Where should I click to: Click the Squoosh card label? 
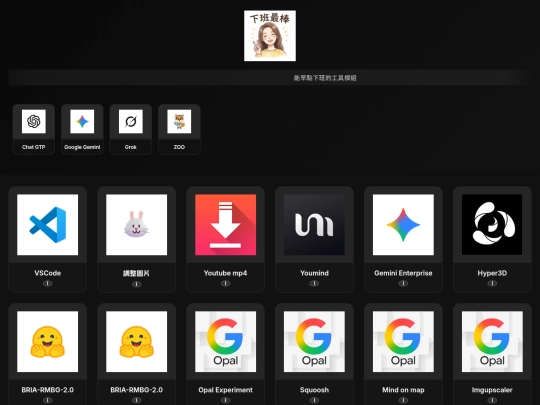[x=314, y=390]
